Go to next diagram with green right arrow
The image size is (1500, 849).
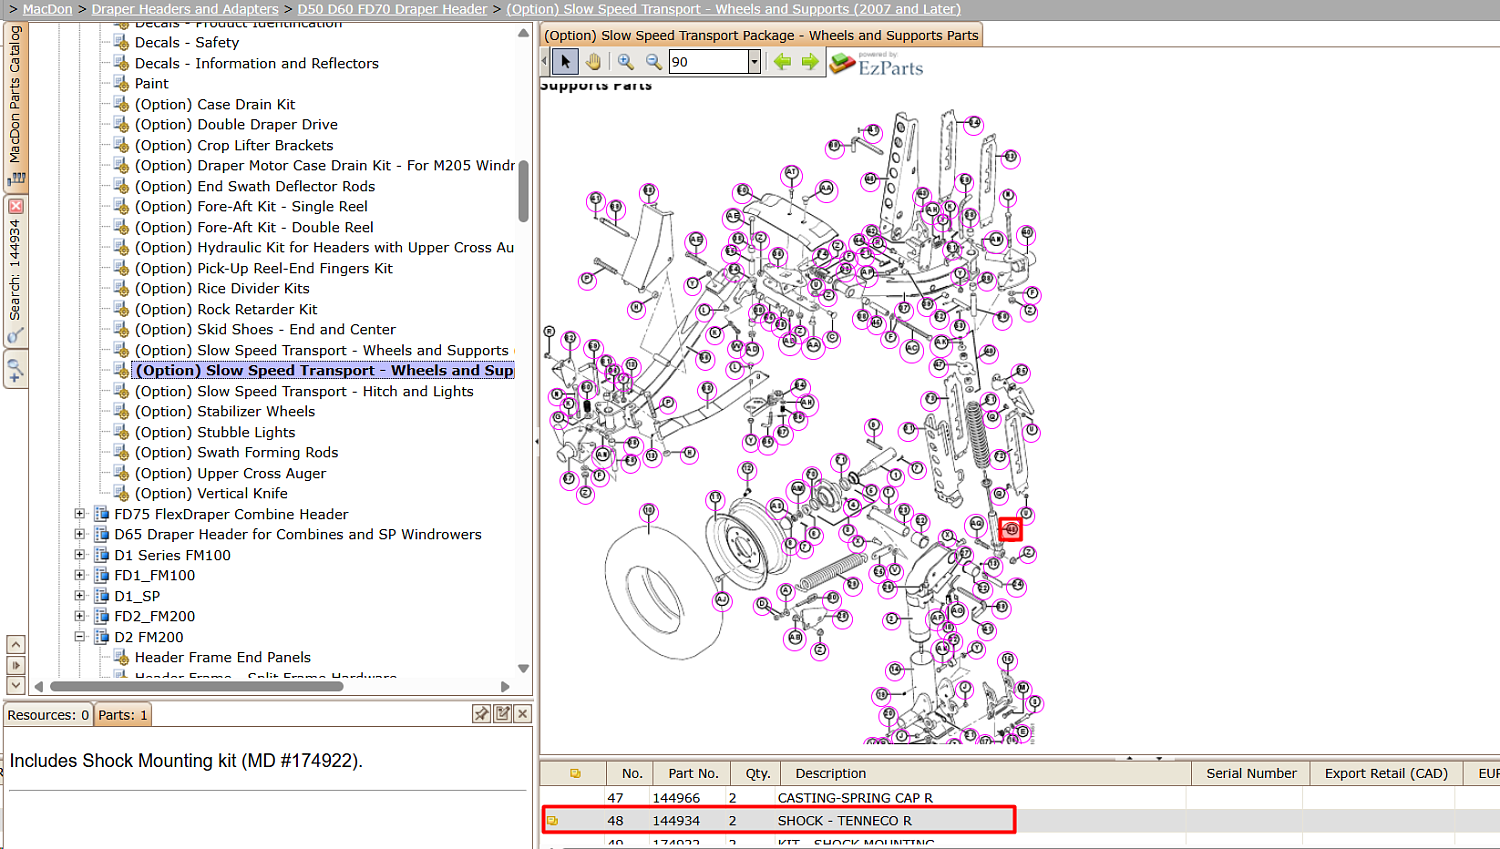(x=810, y=62)
